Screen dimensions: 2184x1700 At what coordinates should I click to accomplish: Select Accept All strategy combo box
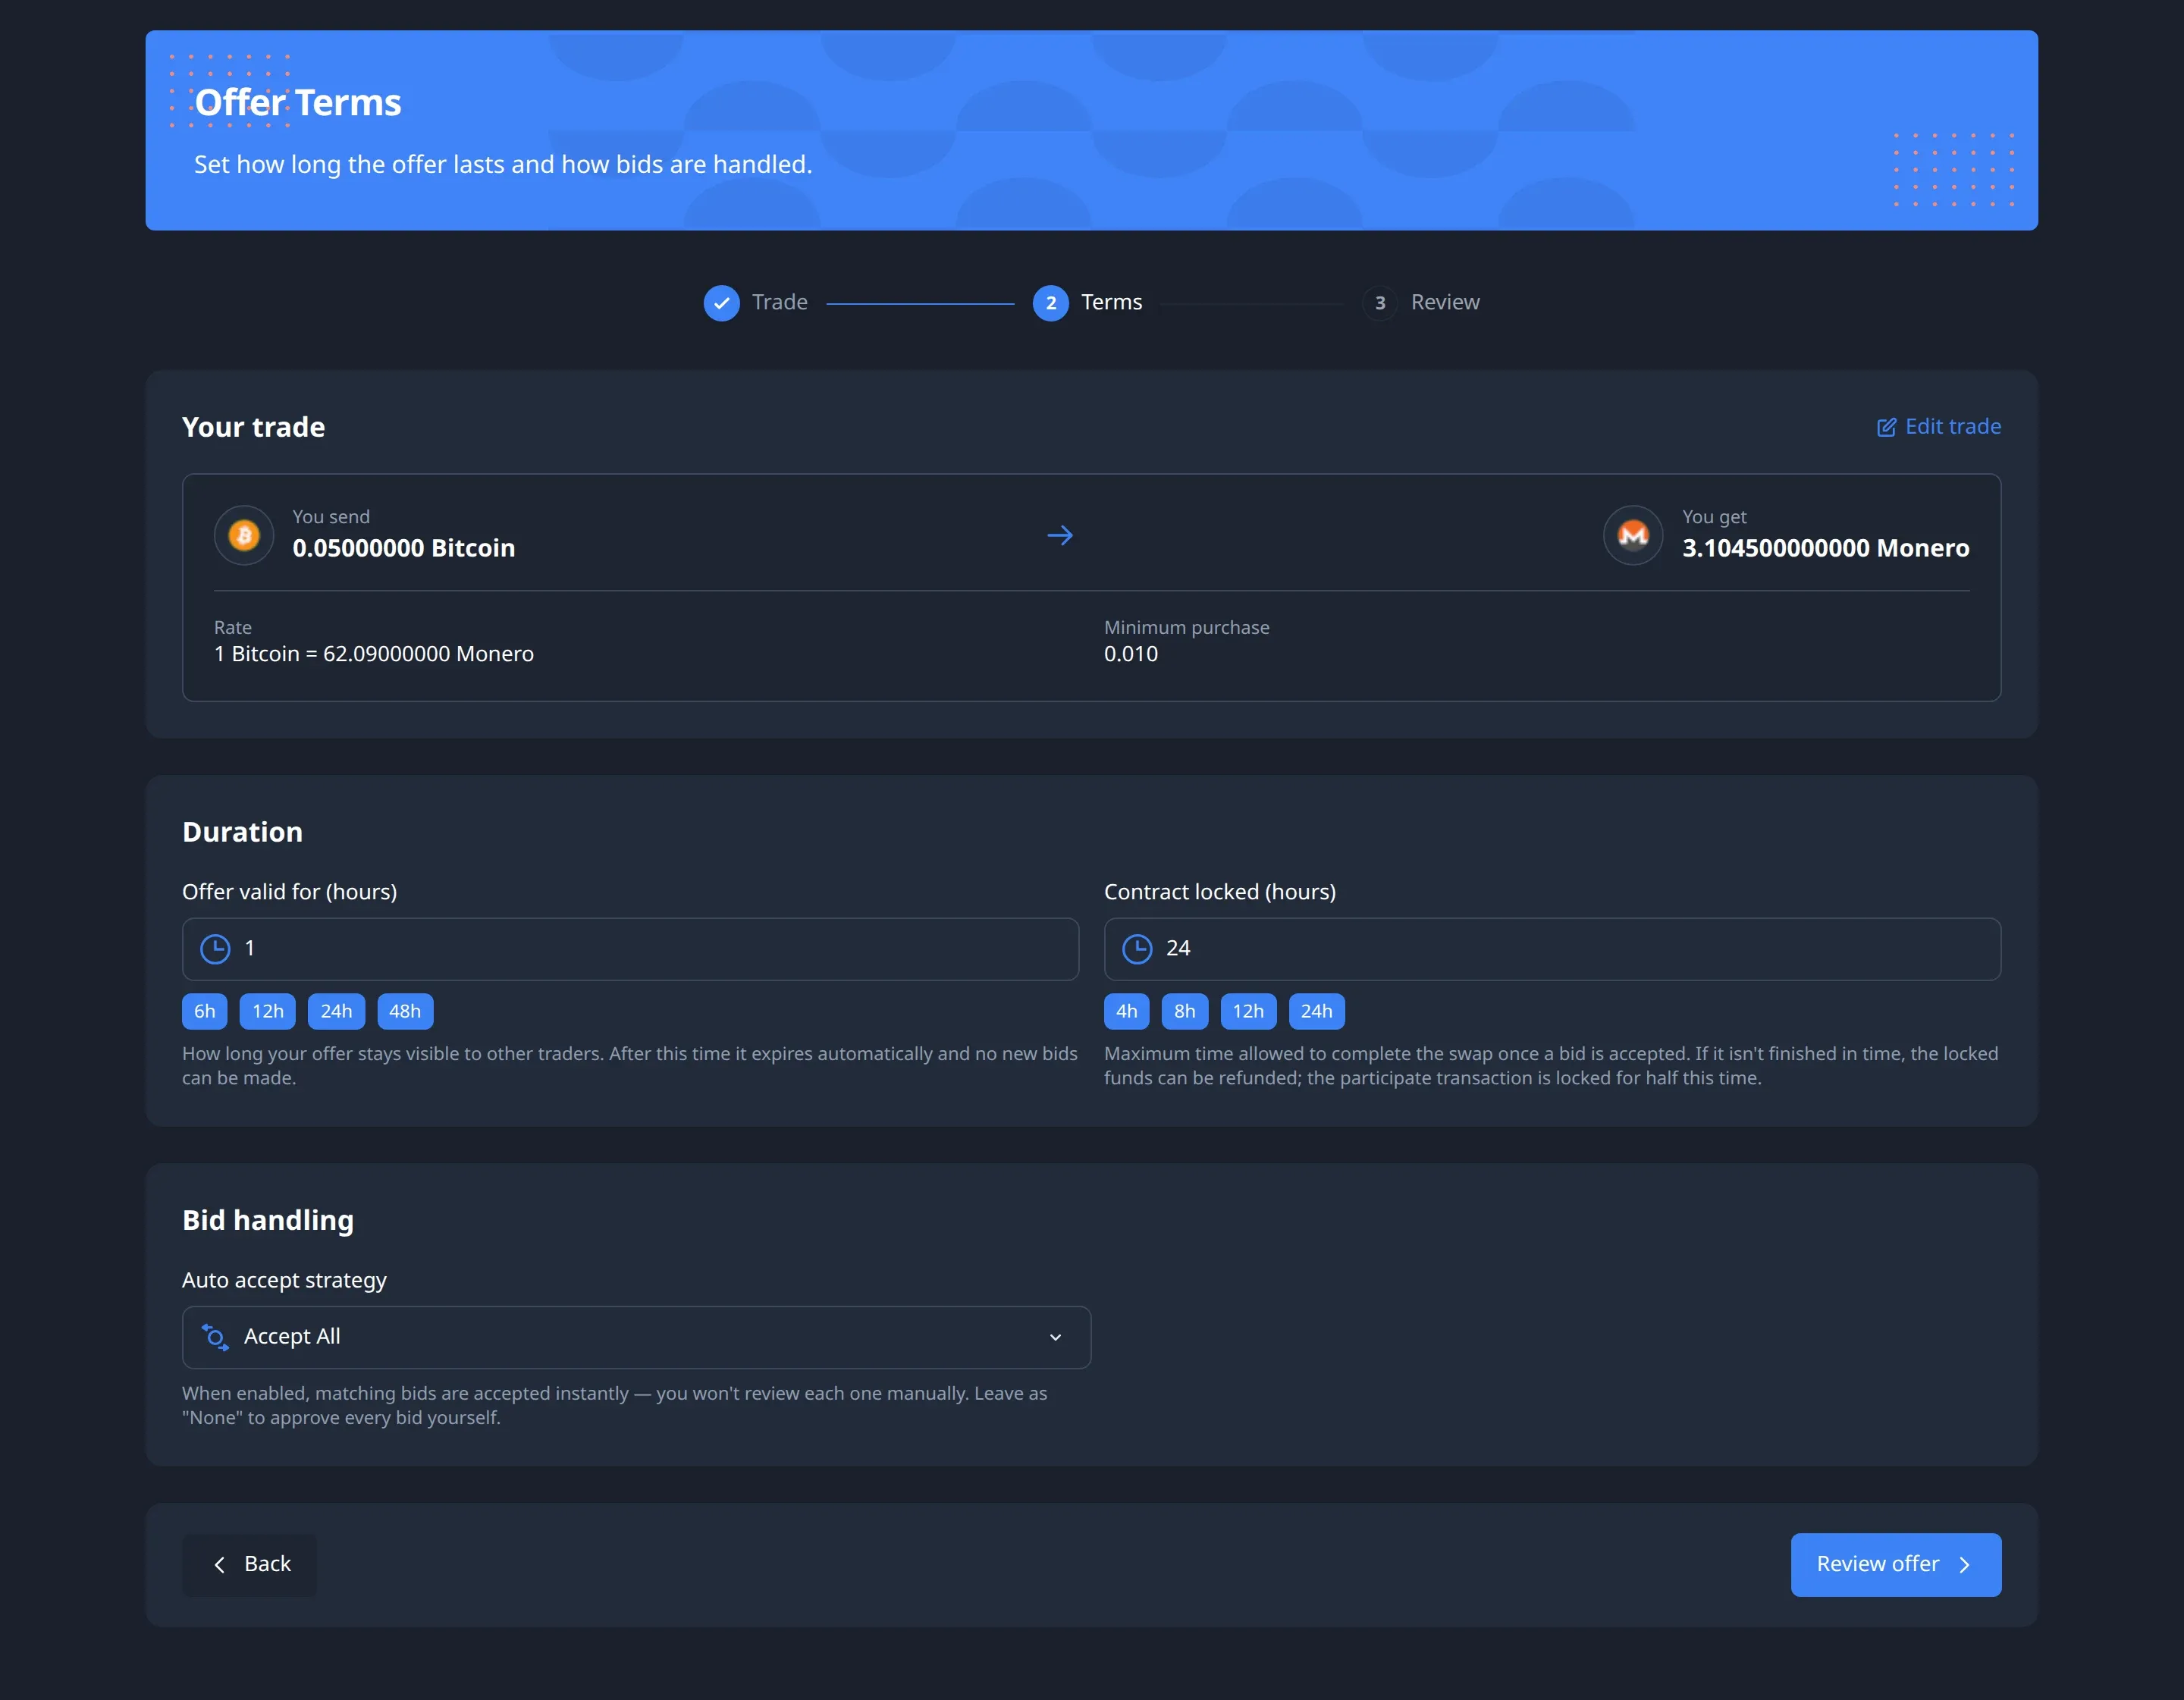pyautogui.click(x=636, y=1337)
